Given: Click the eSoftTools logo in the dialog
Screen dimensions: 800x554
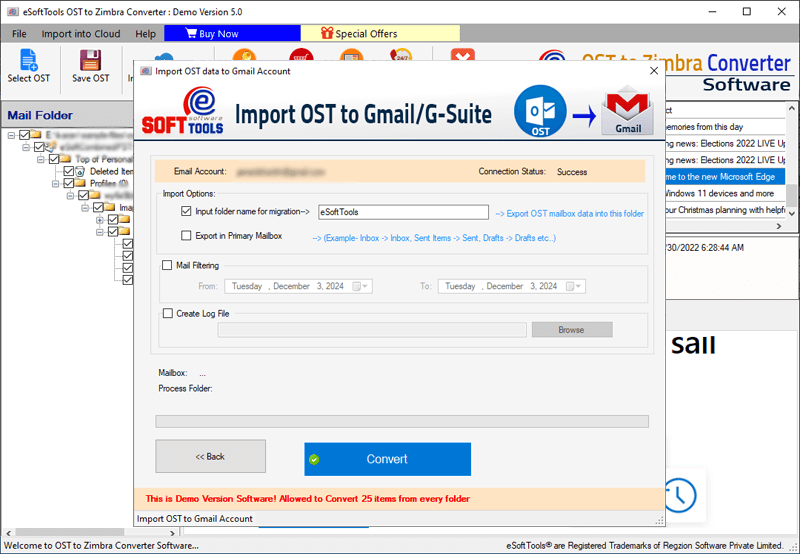Looking at the screenshot, I should tap(183, 111).
